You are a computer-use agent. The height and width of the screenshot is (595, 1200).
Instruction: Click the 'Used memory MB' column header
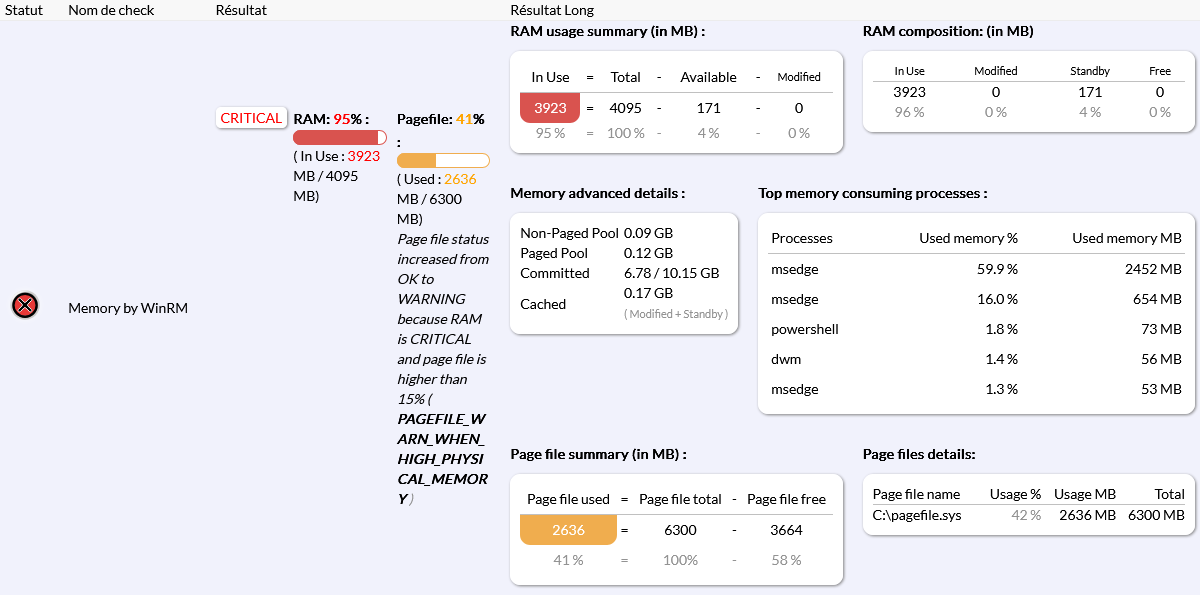1126,238
